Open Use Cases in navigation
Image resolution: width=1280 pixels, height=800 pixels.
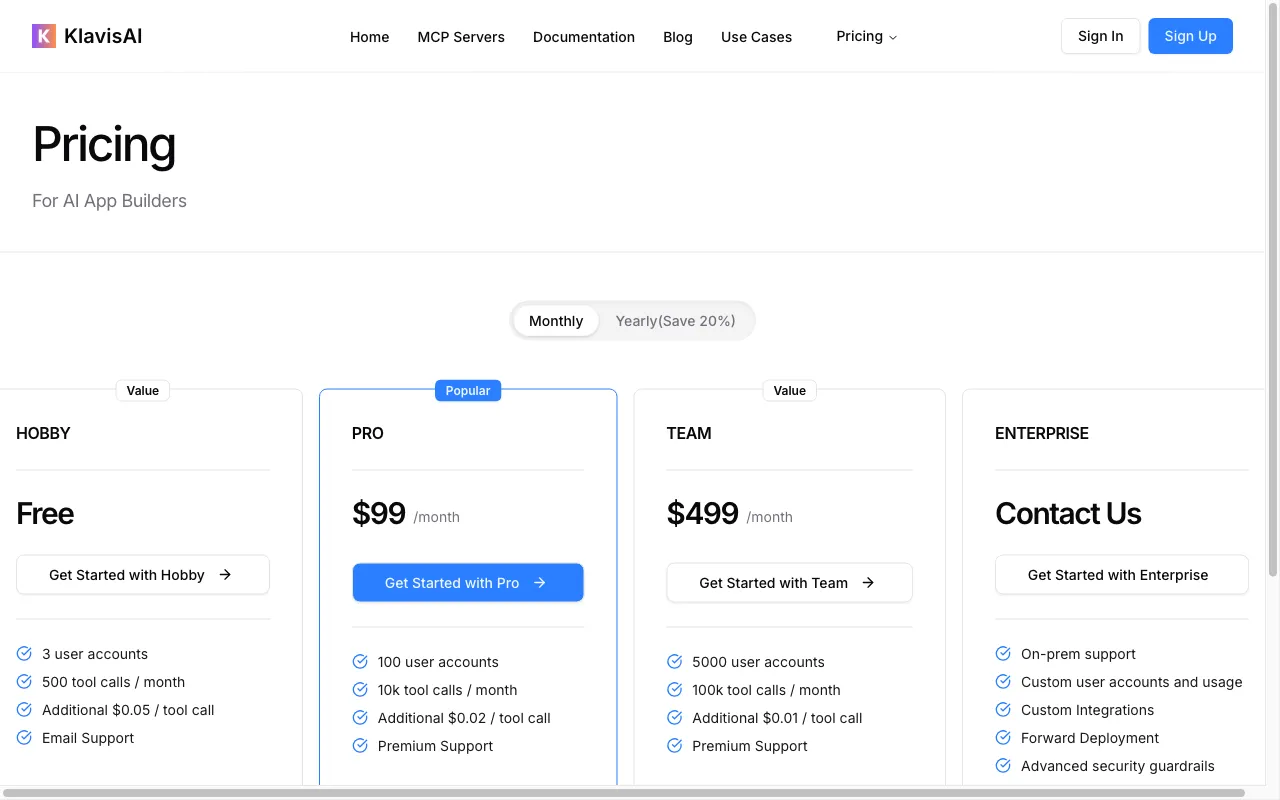[x=756, y=37]
